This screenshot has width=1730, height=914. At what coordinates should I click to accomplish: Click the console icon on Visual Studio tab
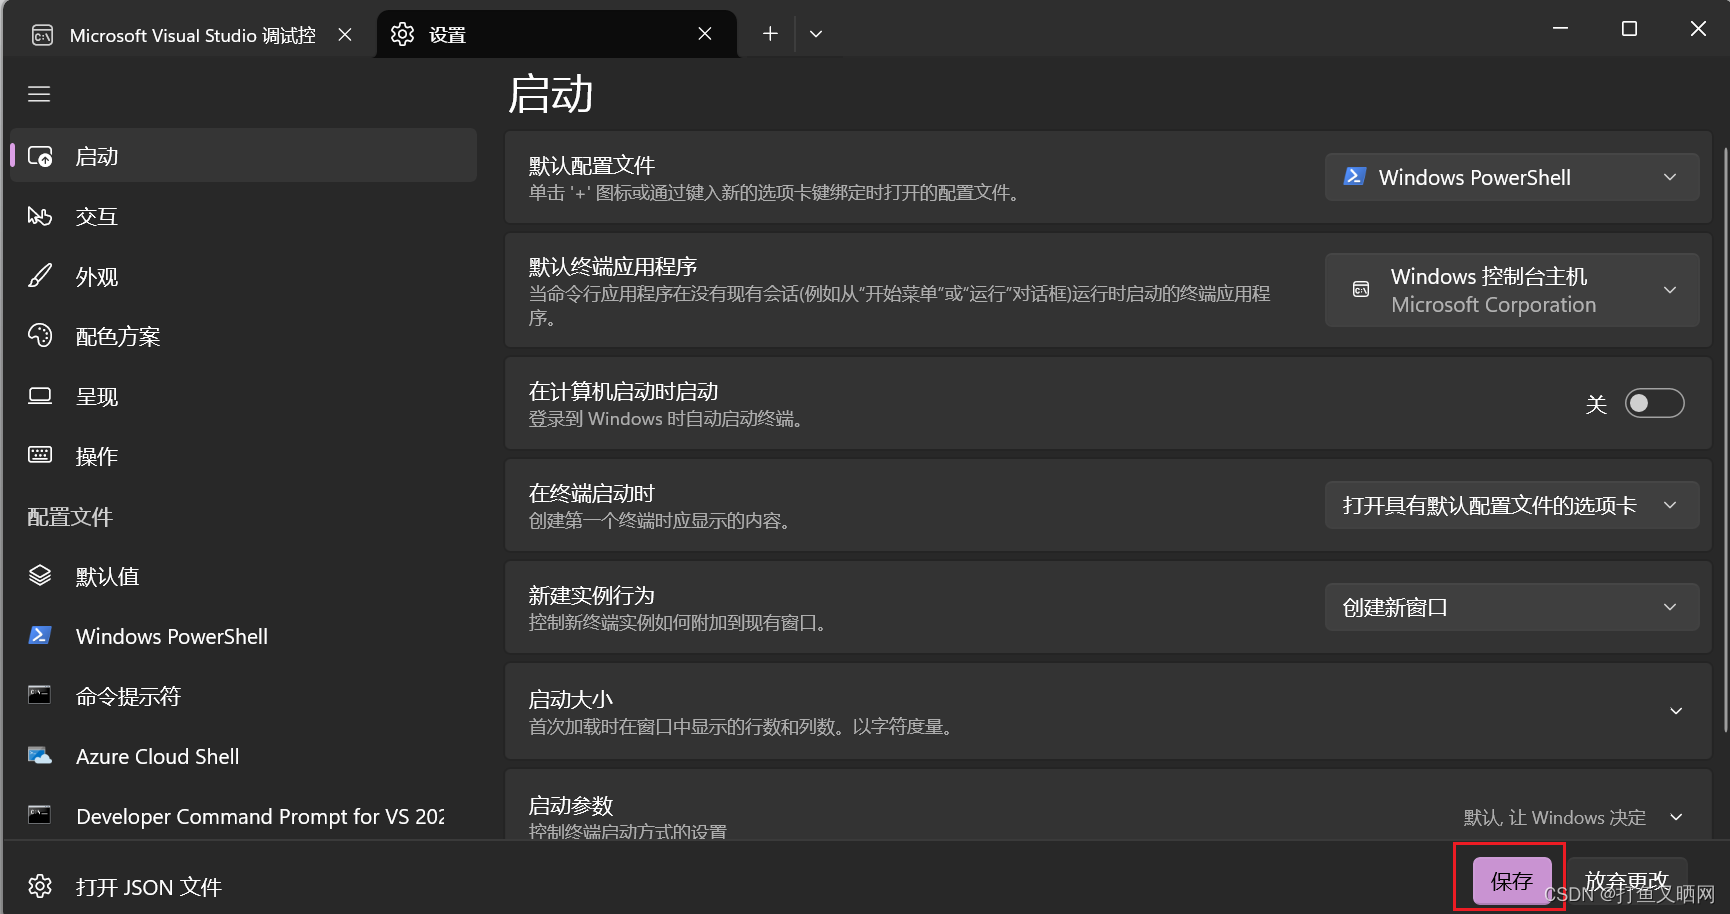pyautogui.click(x=42, y=36)
